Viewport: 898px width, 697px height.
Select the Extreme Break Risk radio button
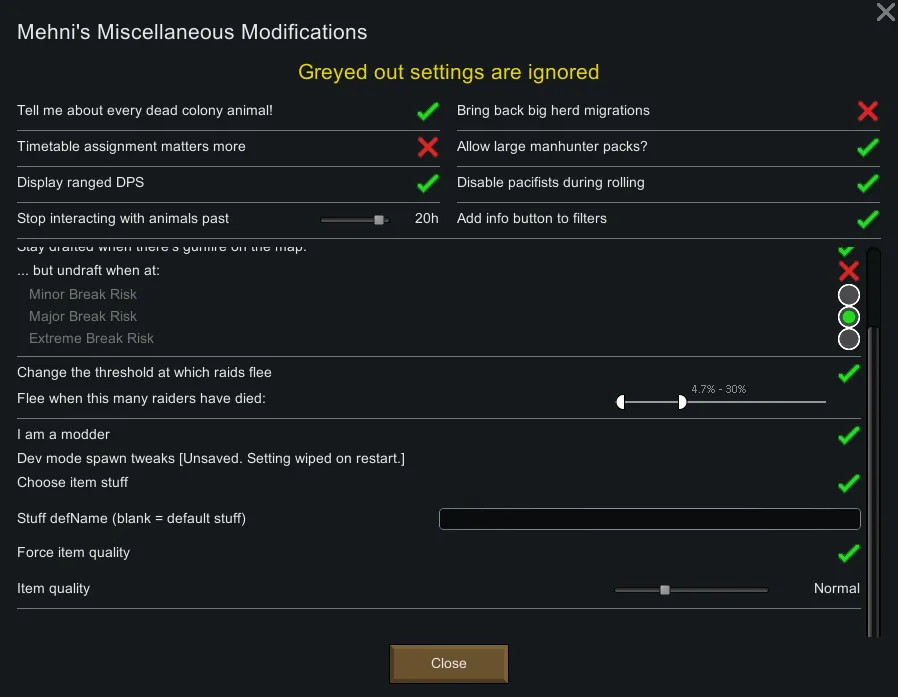pos(849,339)
